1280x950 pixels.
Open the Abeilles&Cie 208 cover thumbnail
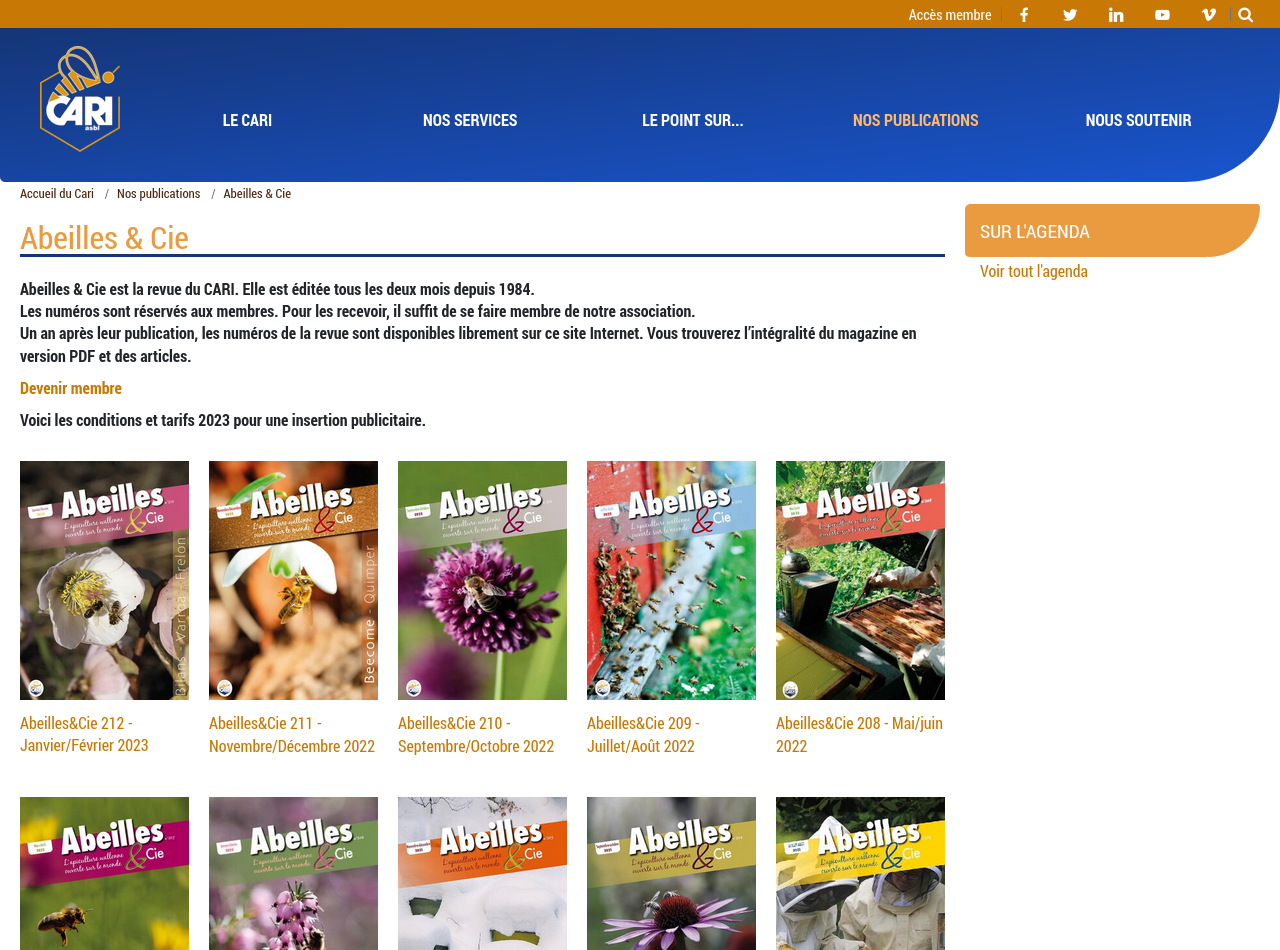pos(860,580)
